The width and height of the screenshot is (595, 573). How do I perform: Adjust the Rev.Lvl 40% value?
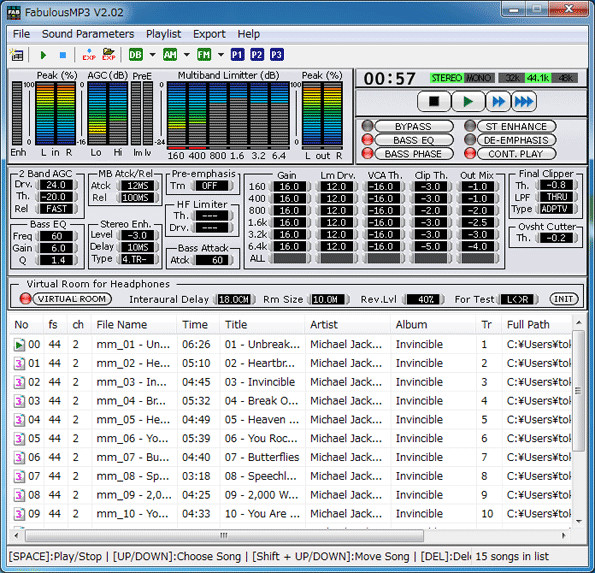423,299
